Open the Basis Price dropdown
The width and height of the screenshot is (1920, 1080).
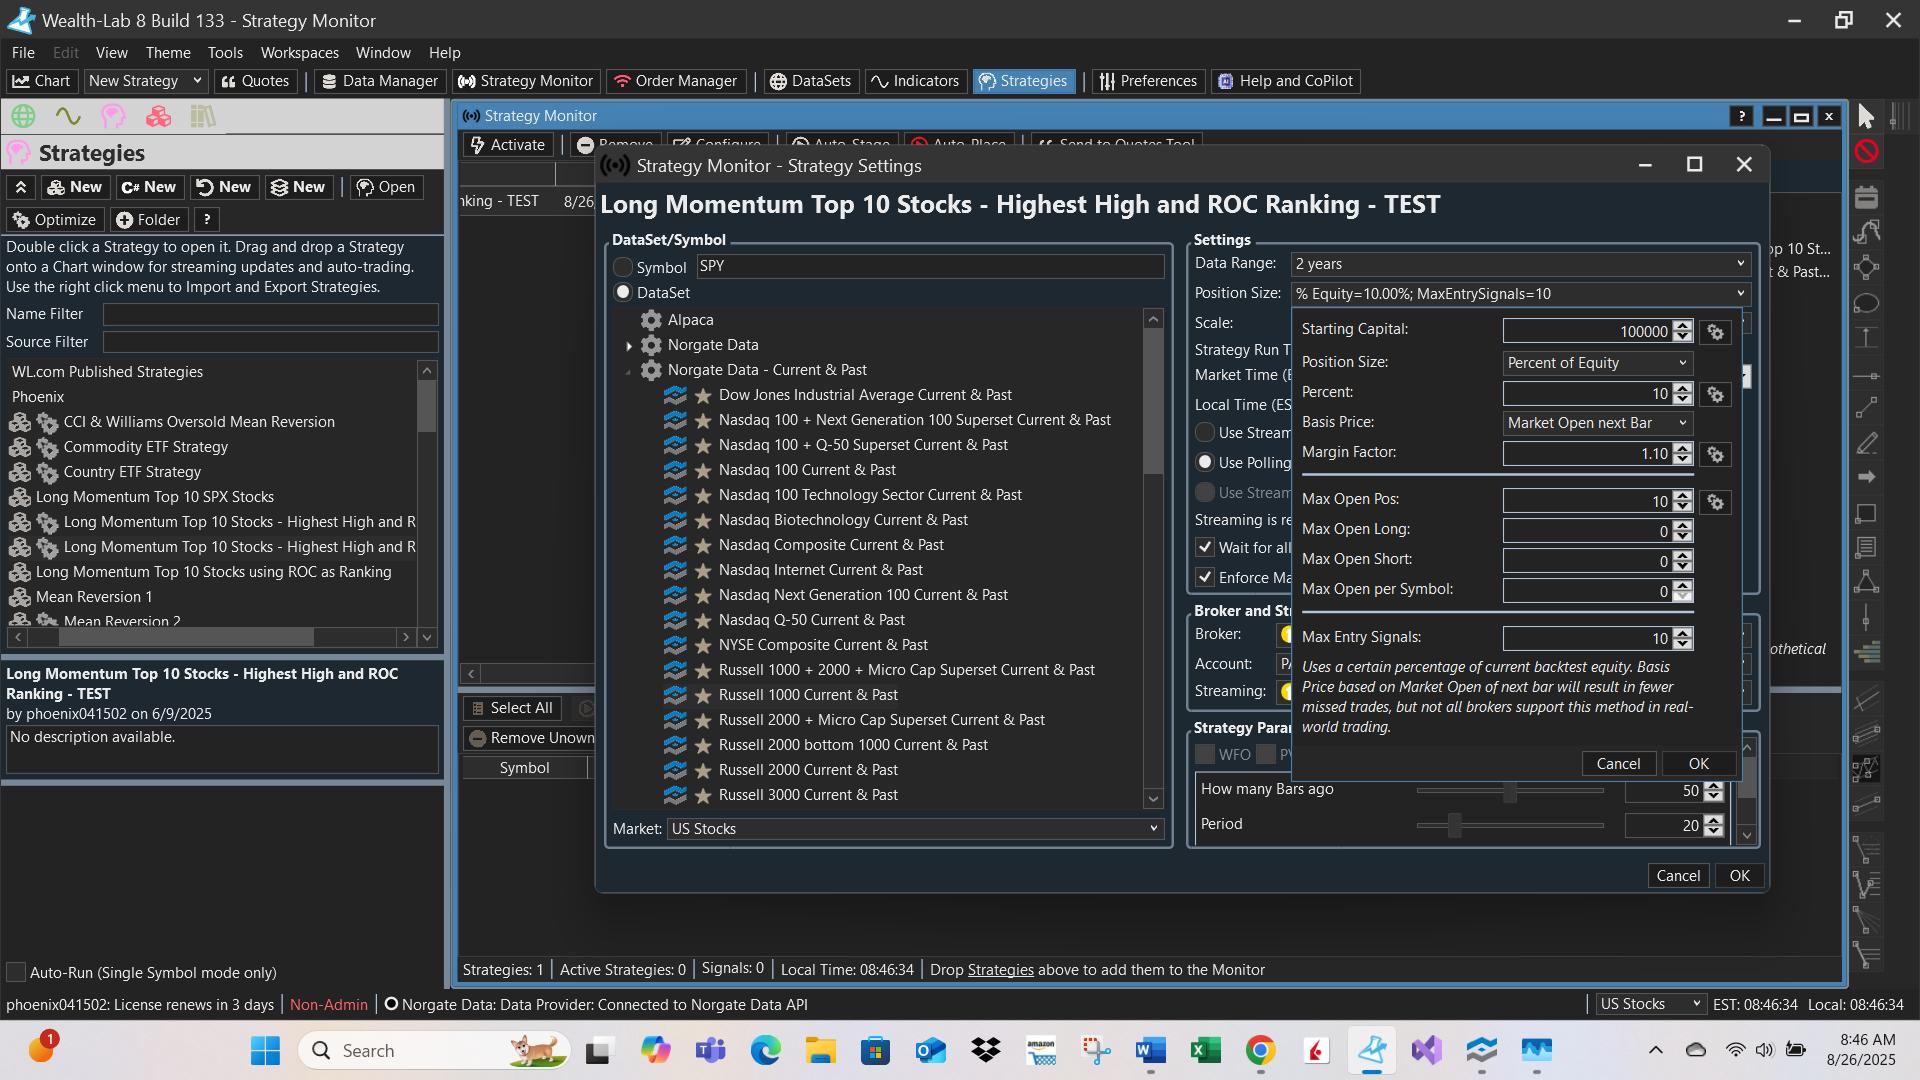click(1597, 423)
